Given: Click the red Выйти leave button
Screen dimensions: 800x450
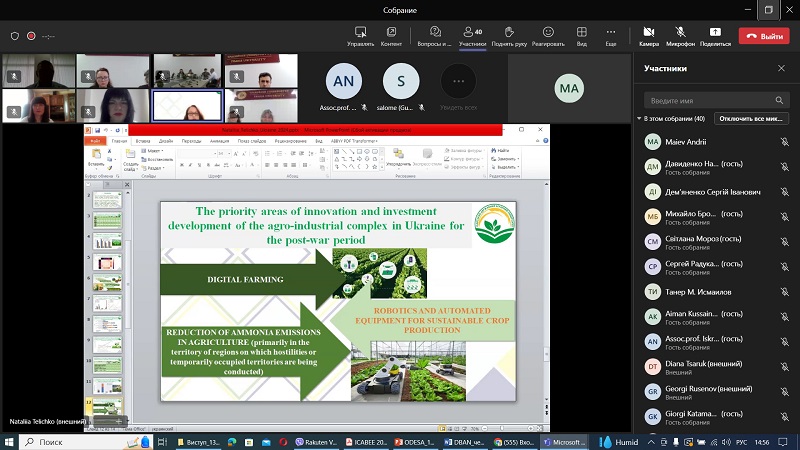Looking at the screenshot, I should point(764,36).
